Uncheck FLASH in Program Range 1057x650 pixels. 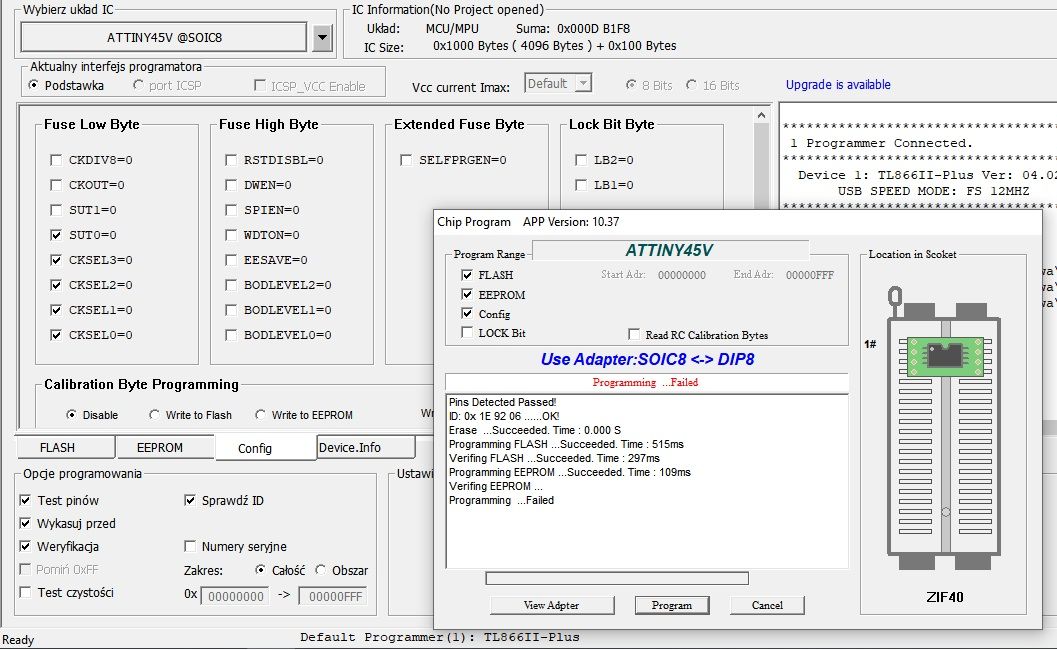pos(466,274)
